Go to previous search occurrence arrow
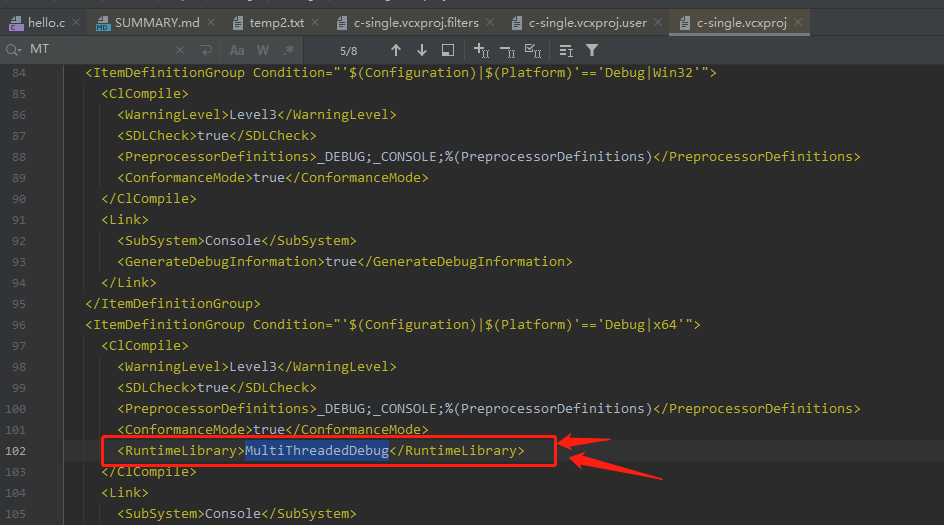Screen dimensions: 944x525 point(396,50)
